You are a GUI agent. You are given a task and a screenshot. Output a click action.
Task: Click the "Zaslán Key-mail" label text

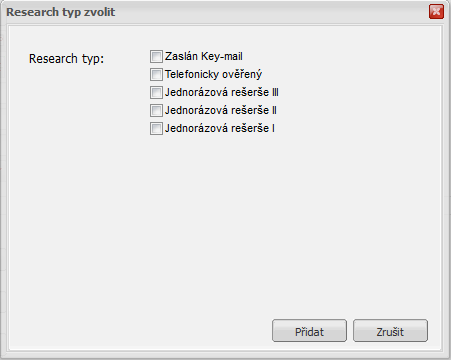[x=204, y=57]
